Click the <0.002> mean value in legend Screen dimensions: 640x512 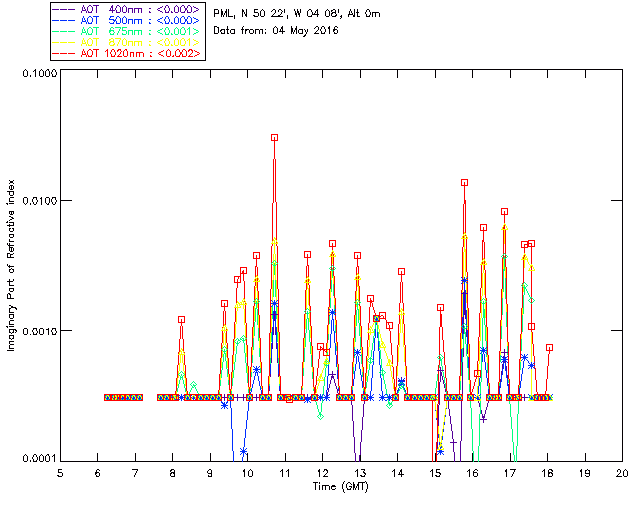click(179, 53)
